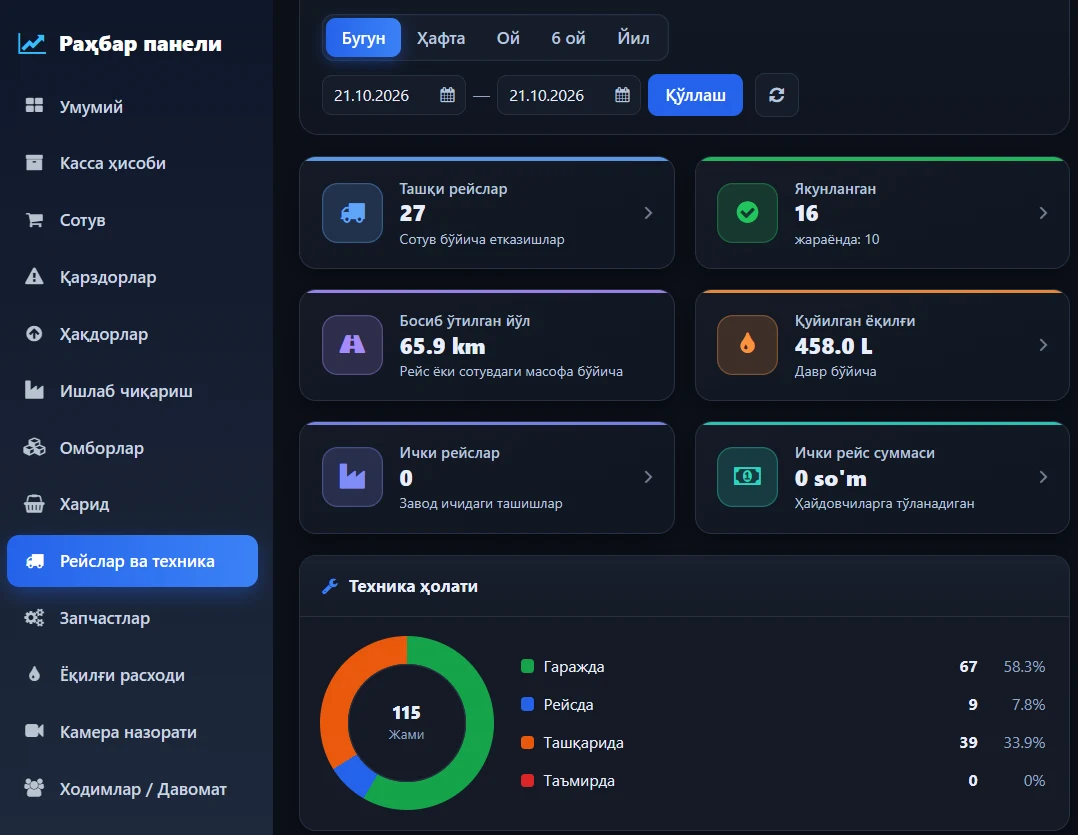Viewport: 1078px width, 835px height.
Task: Open Ёқилғи расходи page
Action: coord(132,675)
